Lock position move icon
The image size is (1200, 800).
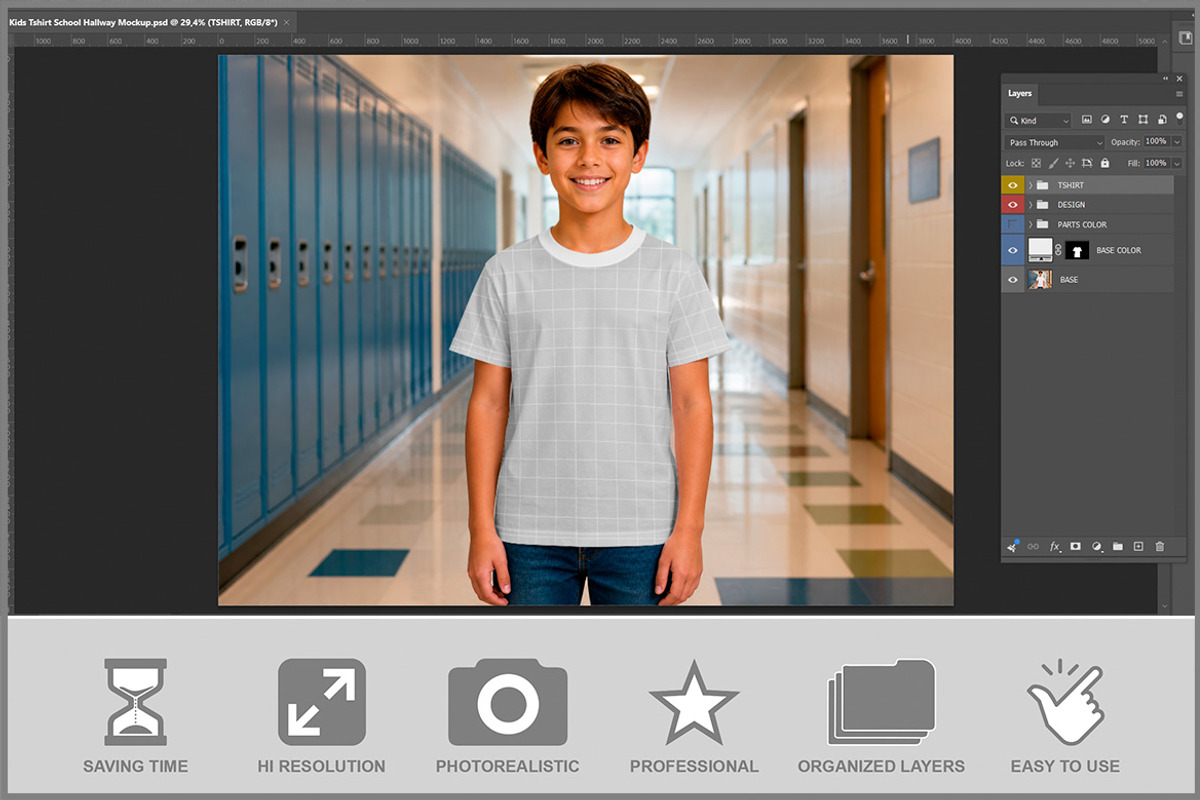tap(1071, 163)
